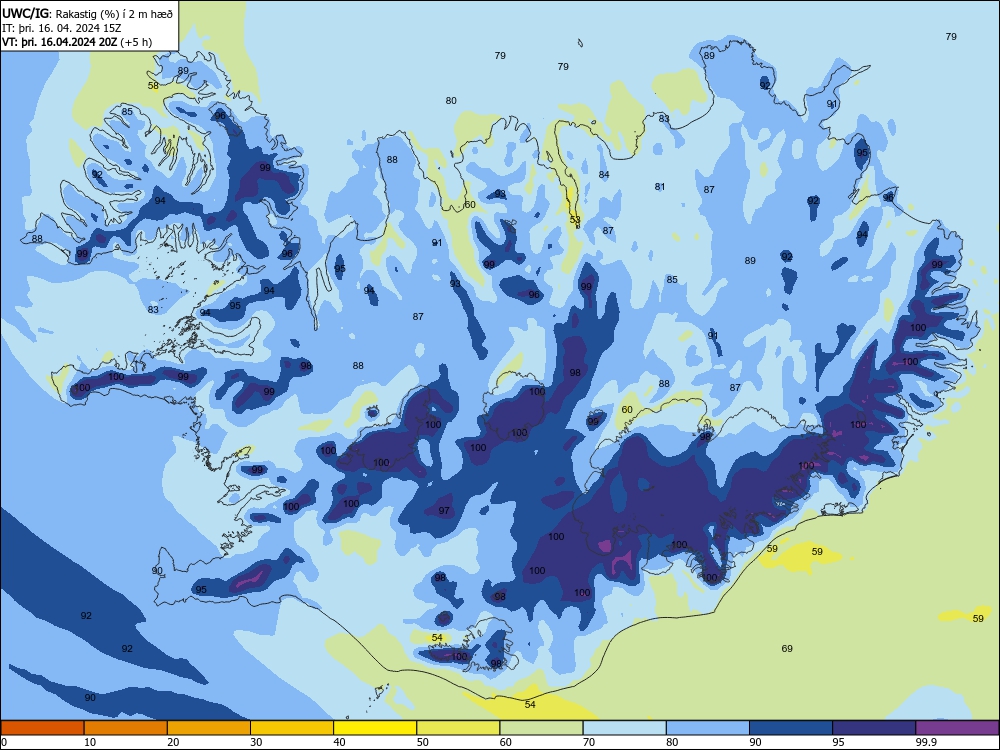The height and width of the screenshot is (750, 1000).
Task: Click the 53 humidity value on the map
Action: click(575, 219)
